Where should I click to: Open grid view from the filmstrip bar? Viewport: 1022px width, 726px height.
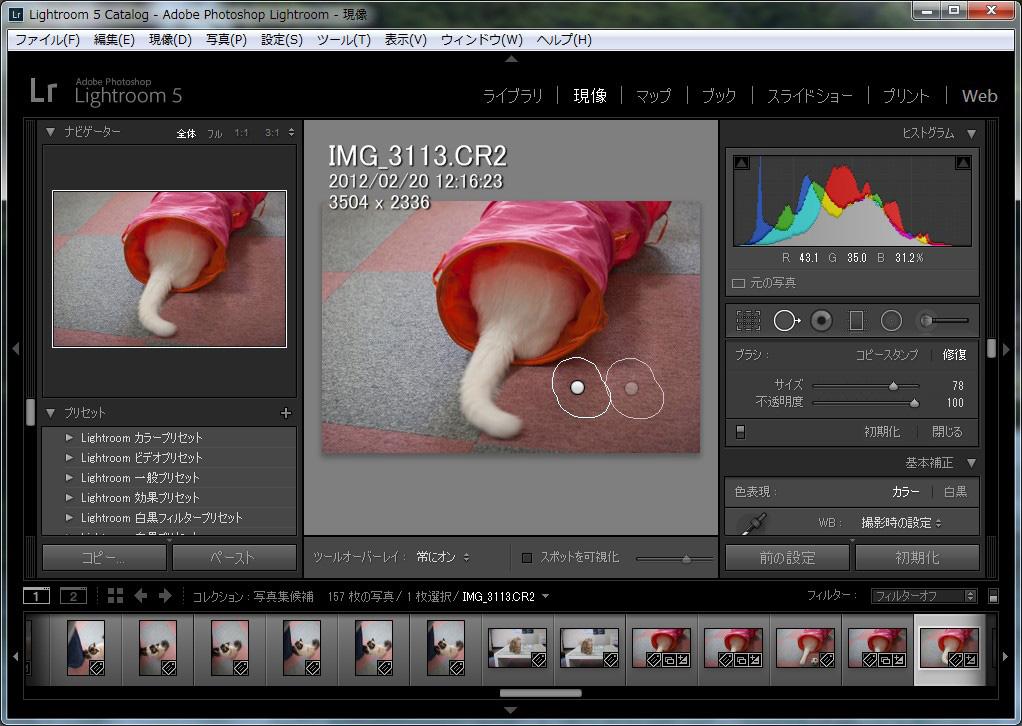(x=115, y=596)
